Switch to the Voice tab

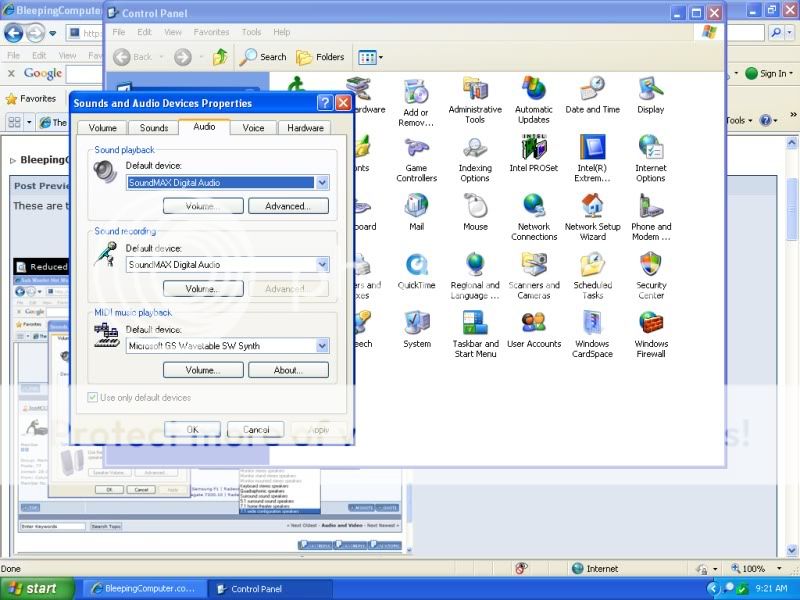pyautogui.click(x=254, y=128)
